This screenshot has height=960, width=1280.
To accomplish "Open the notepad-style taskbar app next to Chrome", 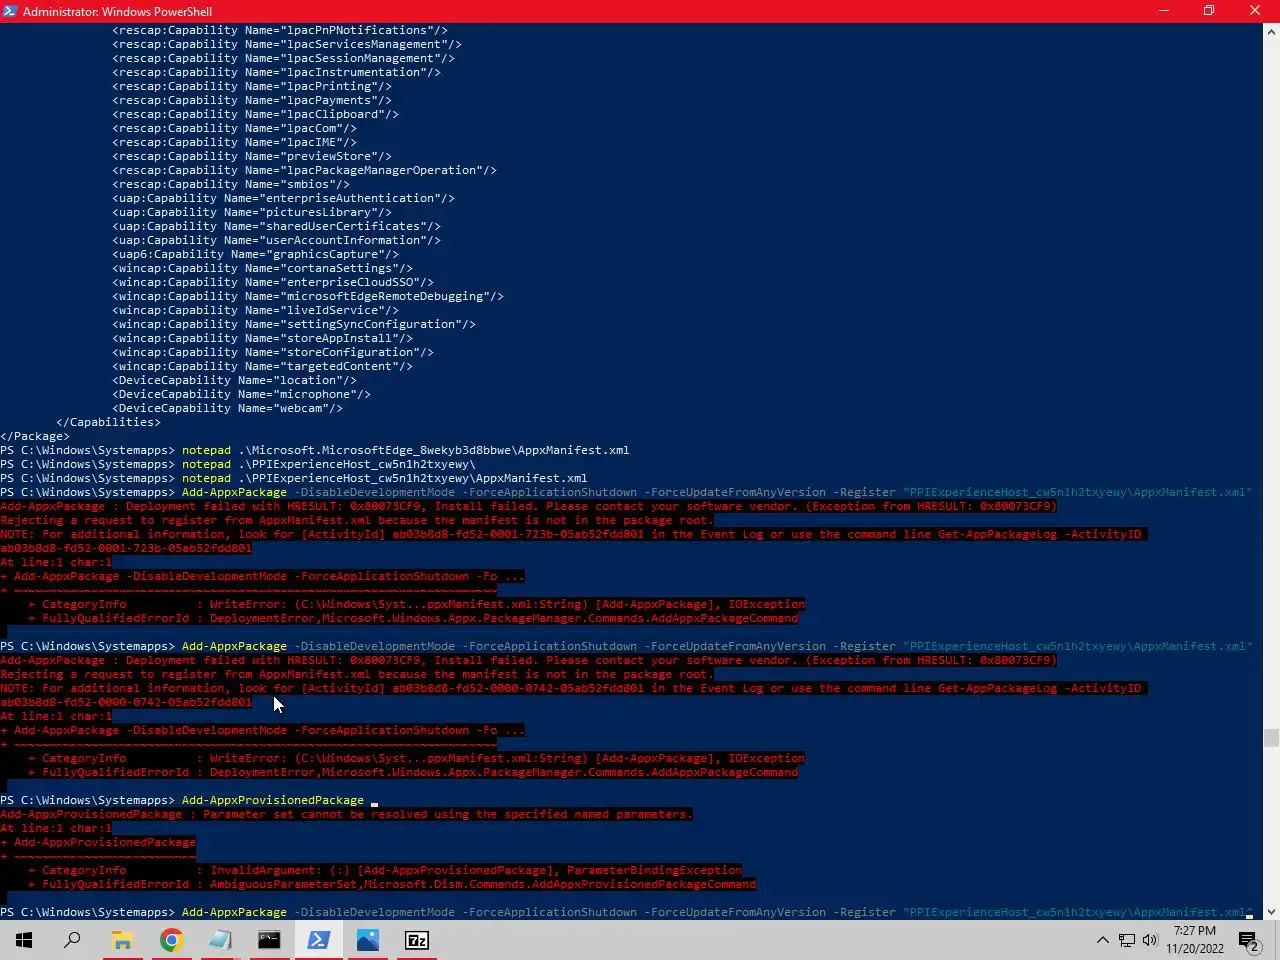I will (220, 940).
